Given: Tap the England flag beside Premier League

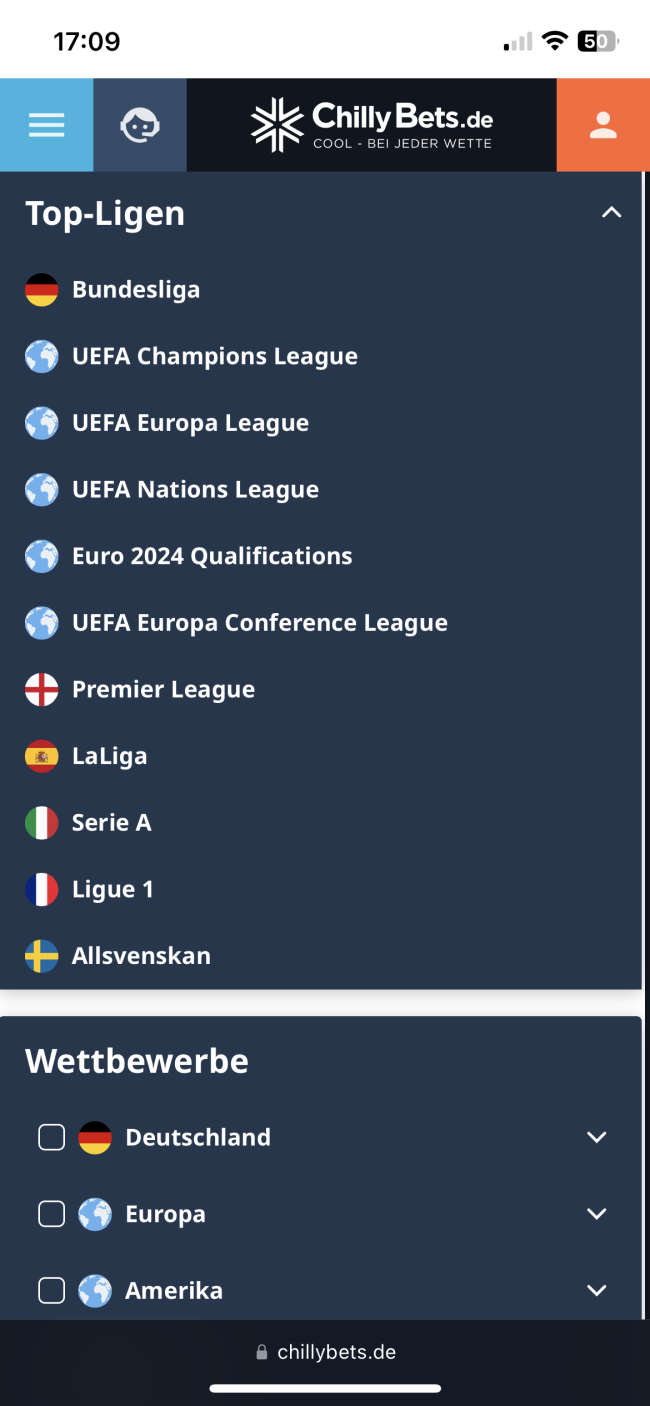Looking at the screenshot, I should (x=42, y=690).
